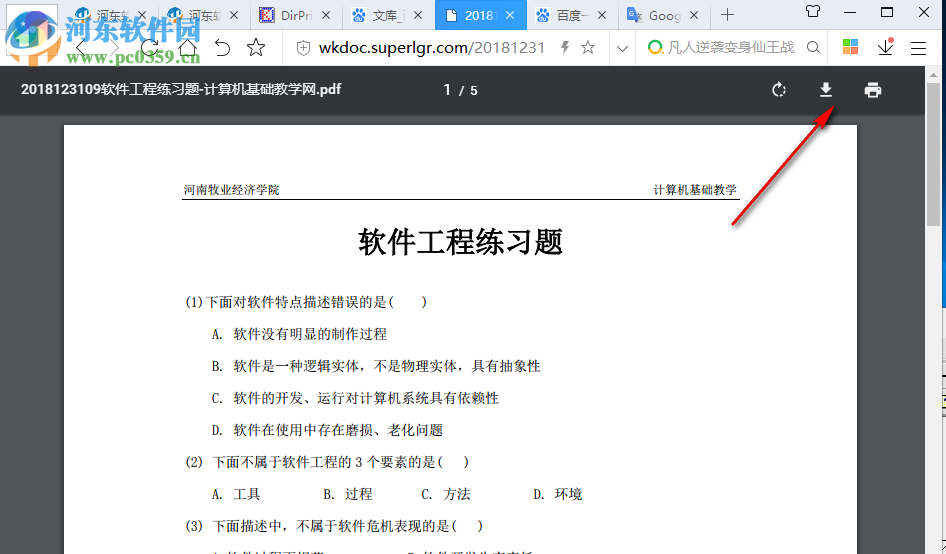
Task: Reload the current page
Action: pos(150,48)
